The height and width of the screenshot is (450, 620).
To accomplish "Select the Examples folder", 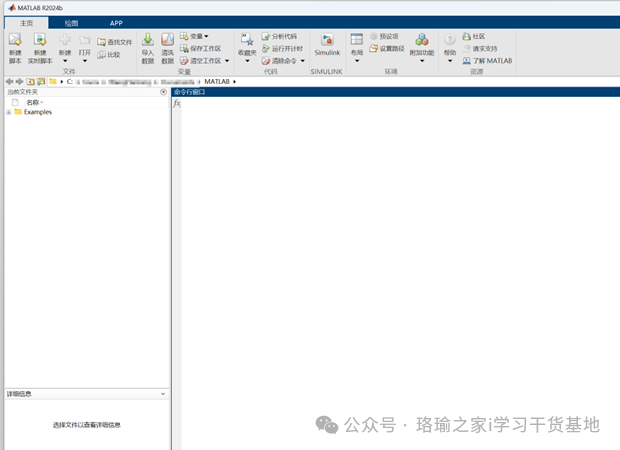I will (x=38, y=112).
